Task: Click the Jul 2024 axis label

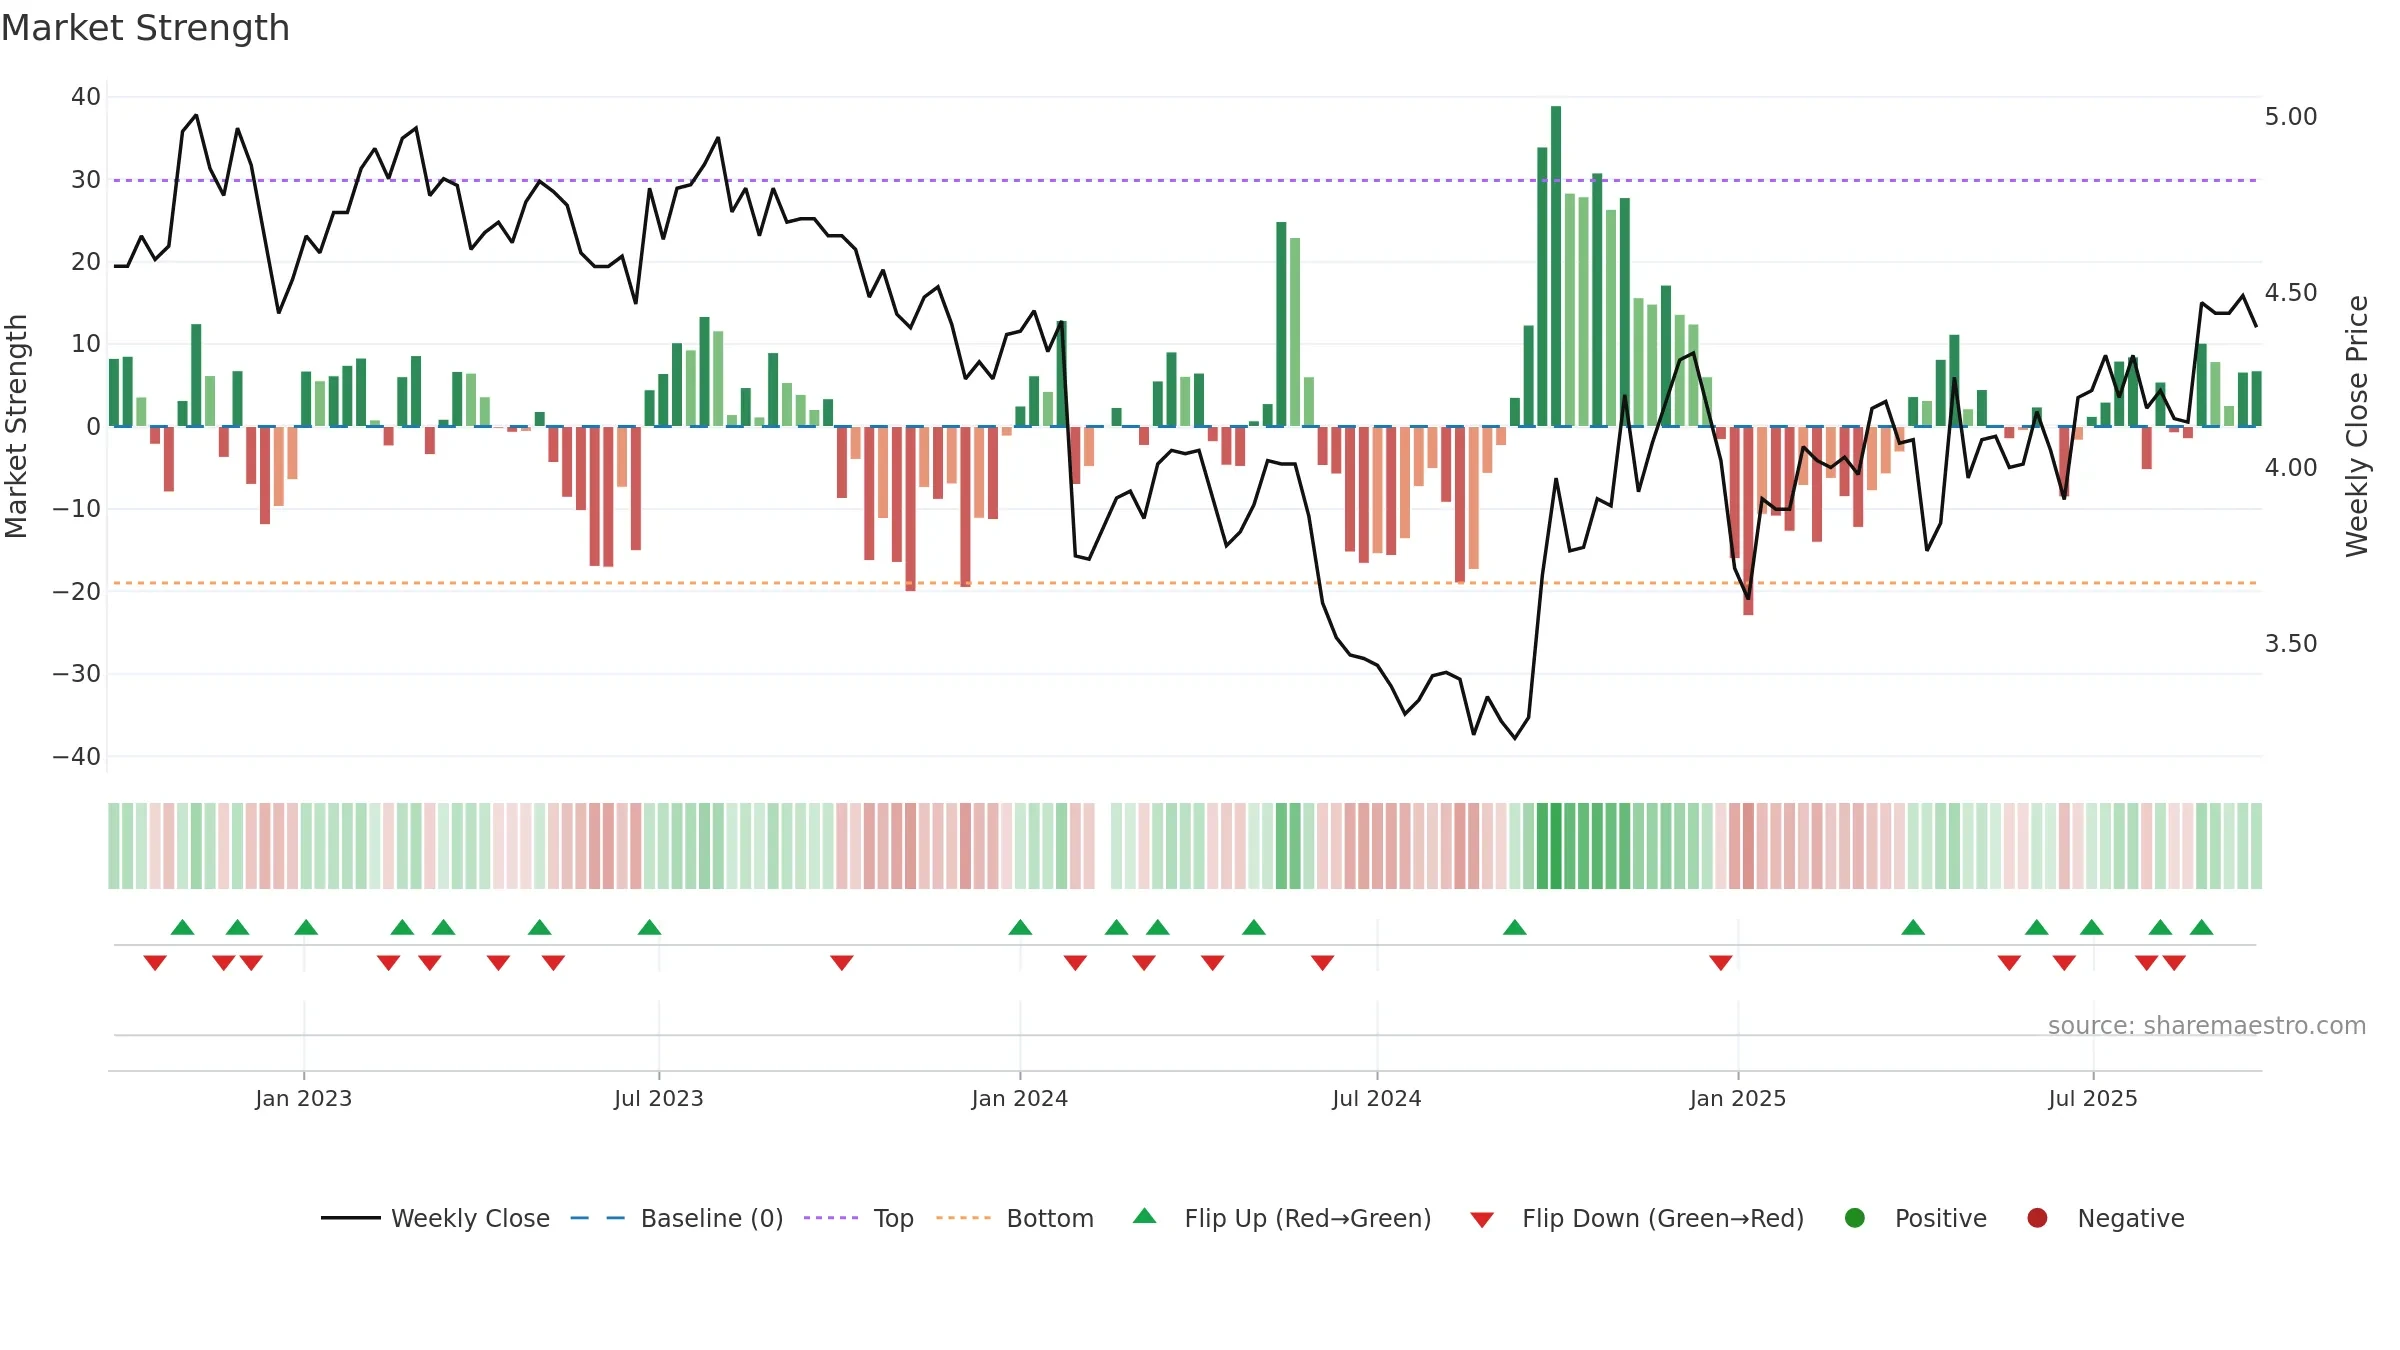Action: coord(1377,1099)
